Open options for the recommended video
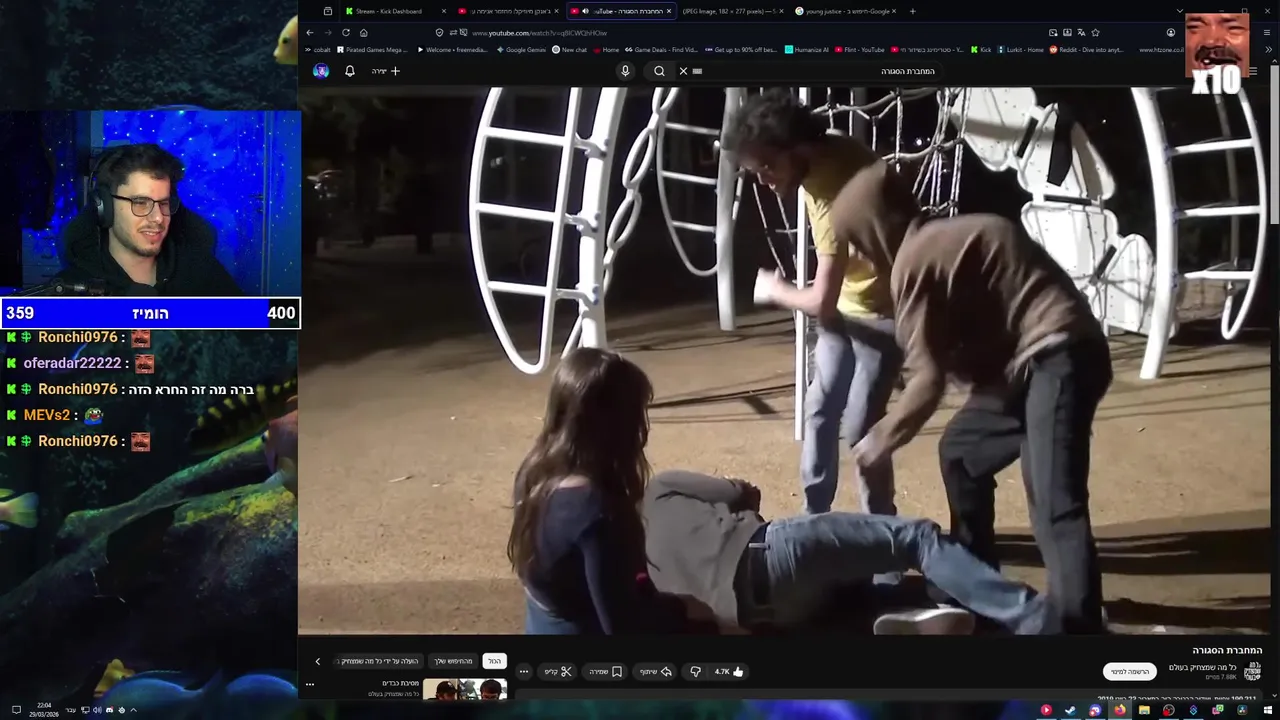 pyautogui.click(x=310, y=685)
